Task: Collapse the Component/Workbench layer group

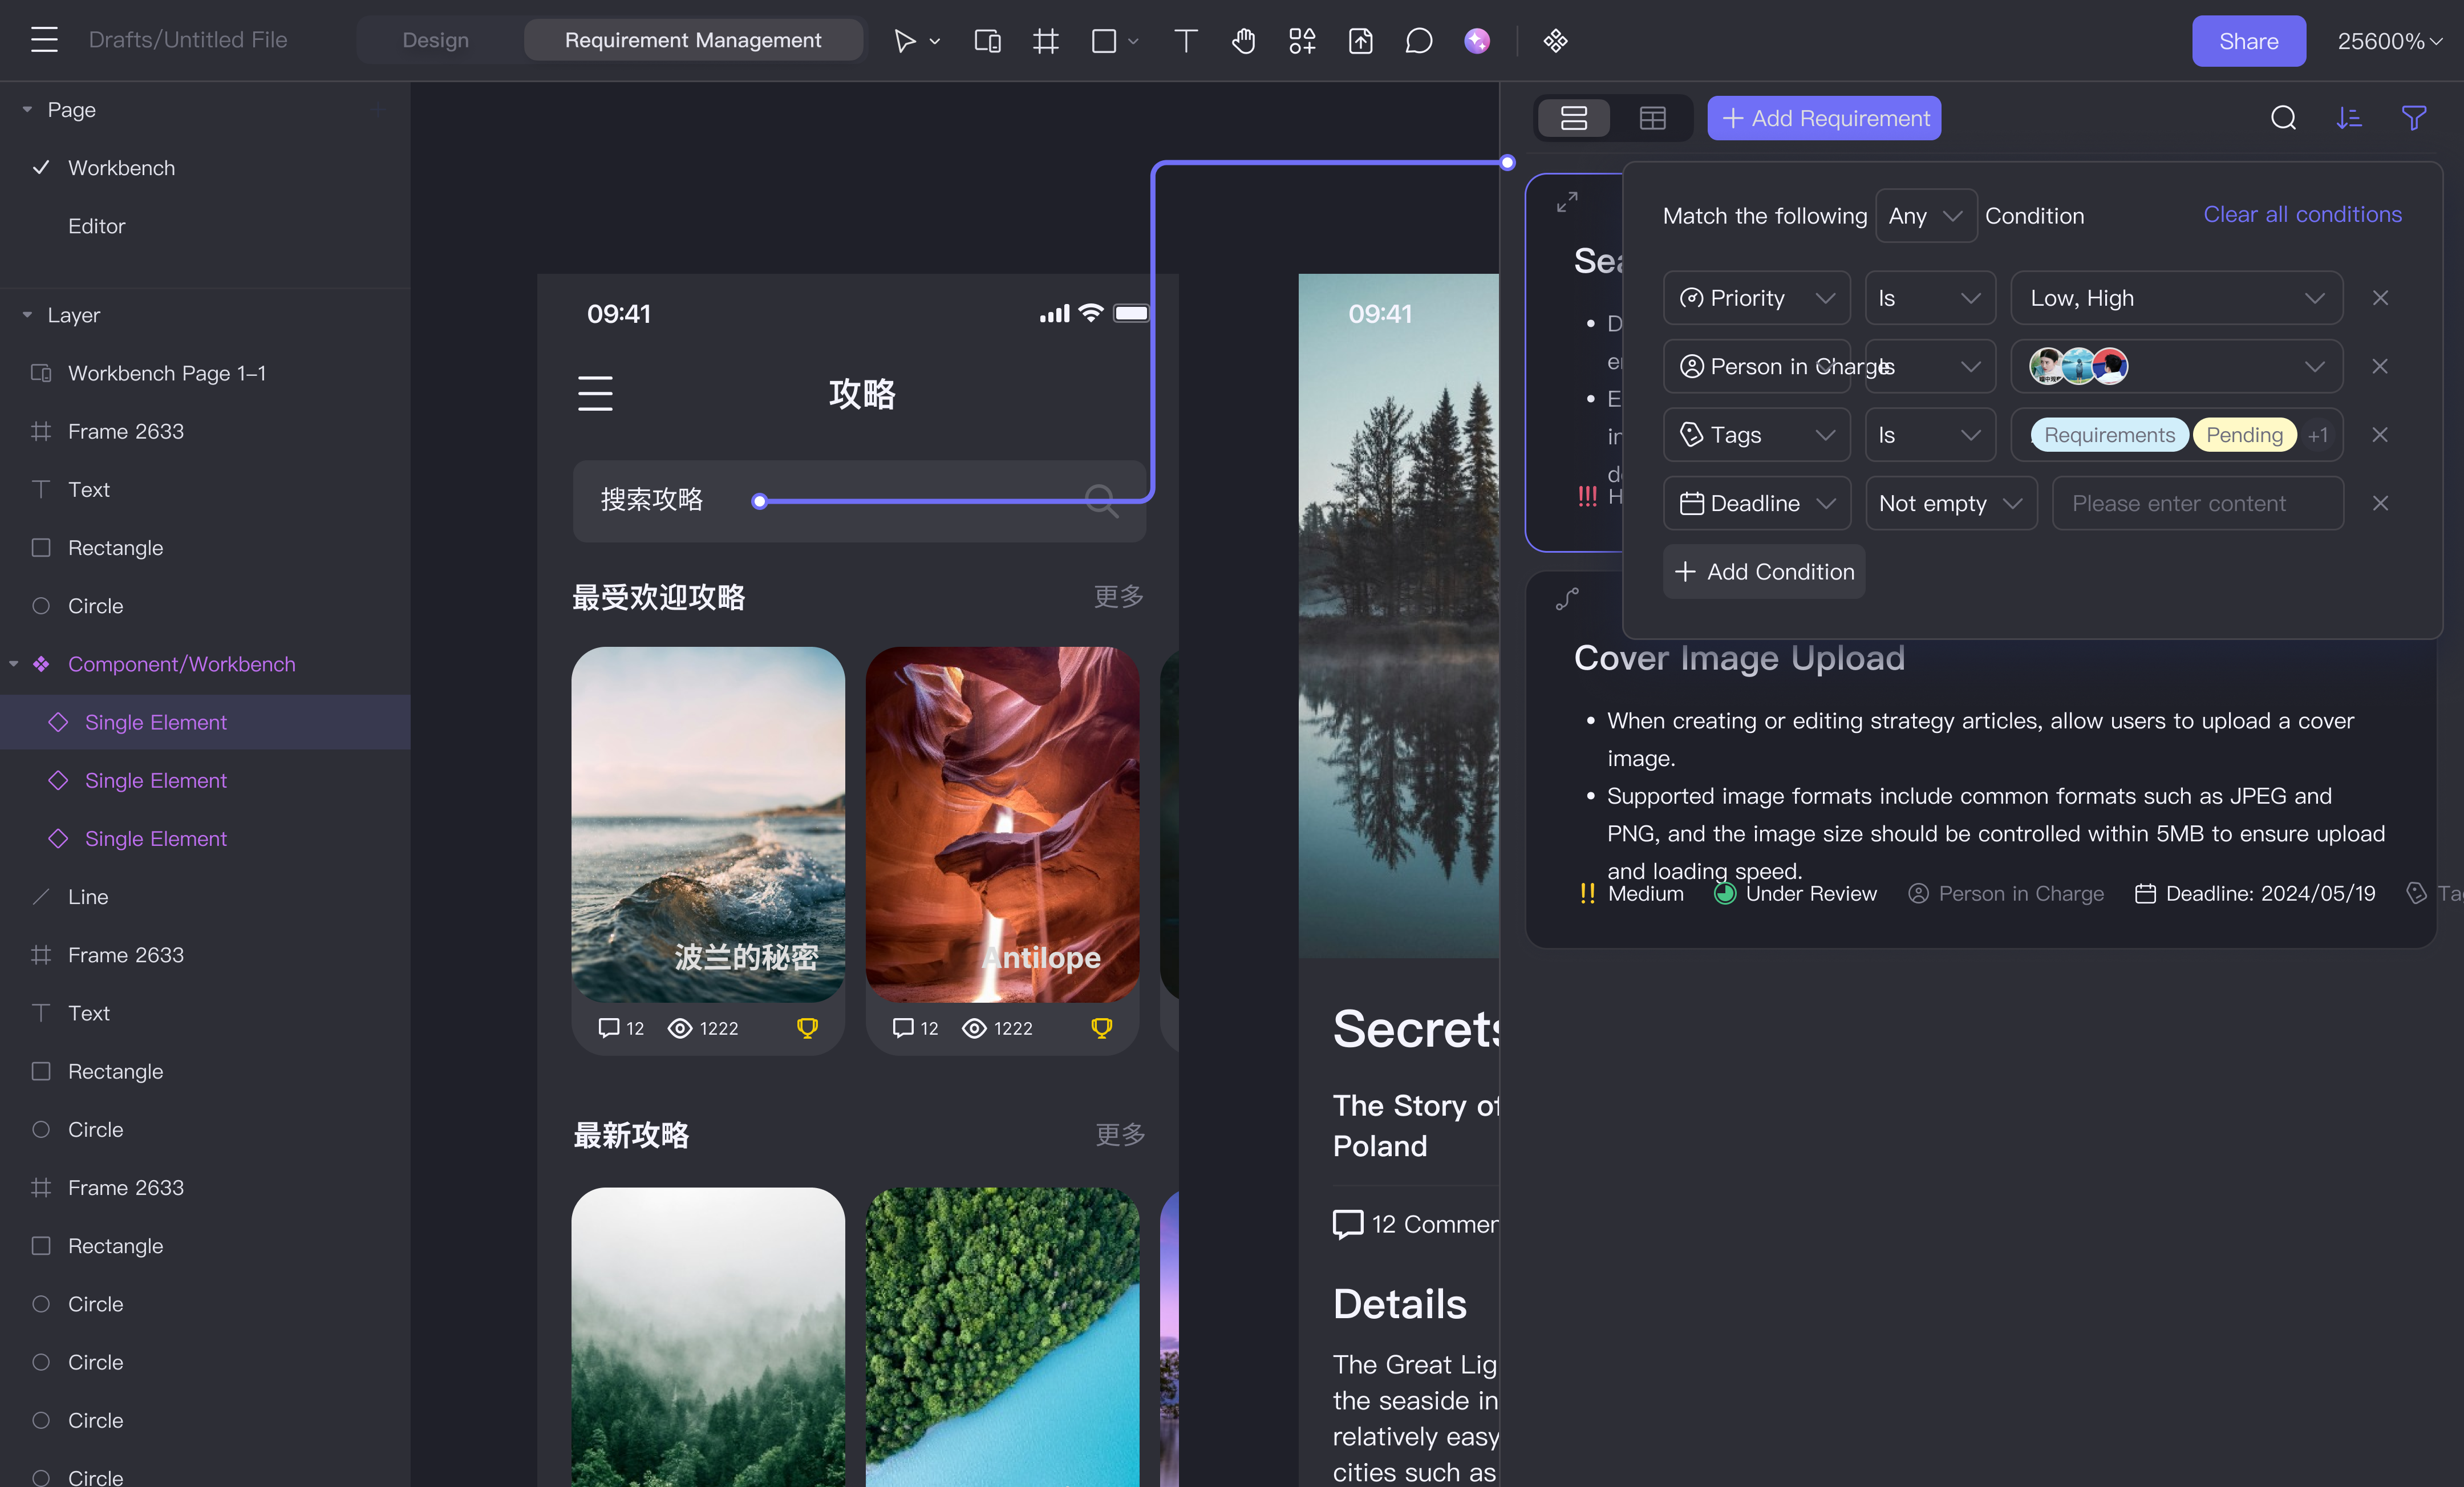Action: tap(14, 664)
